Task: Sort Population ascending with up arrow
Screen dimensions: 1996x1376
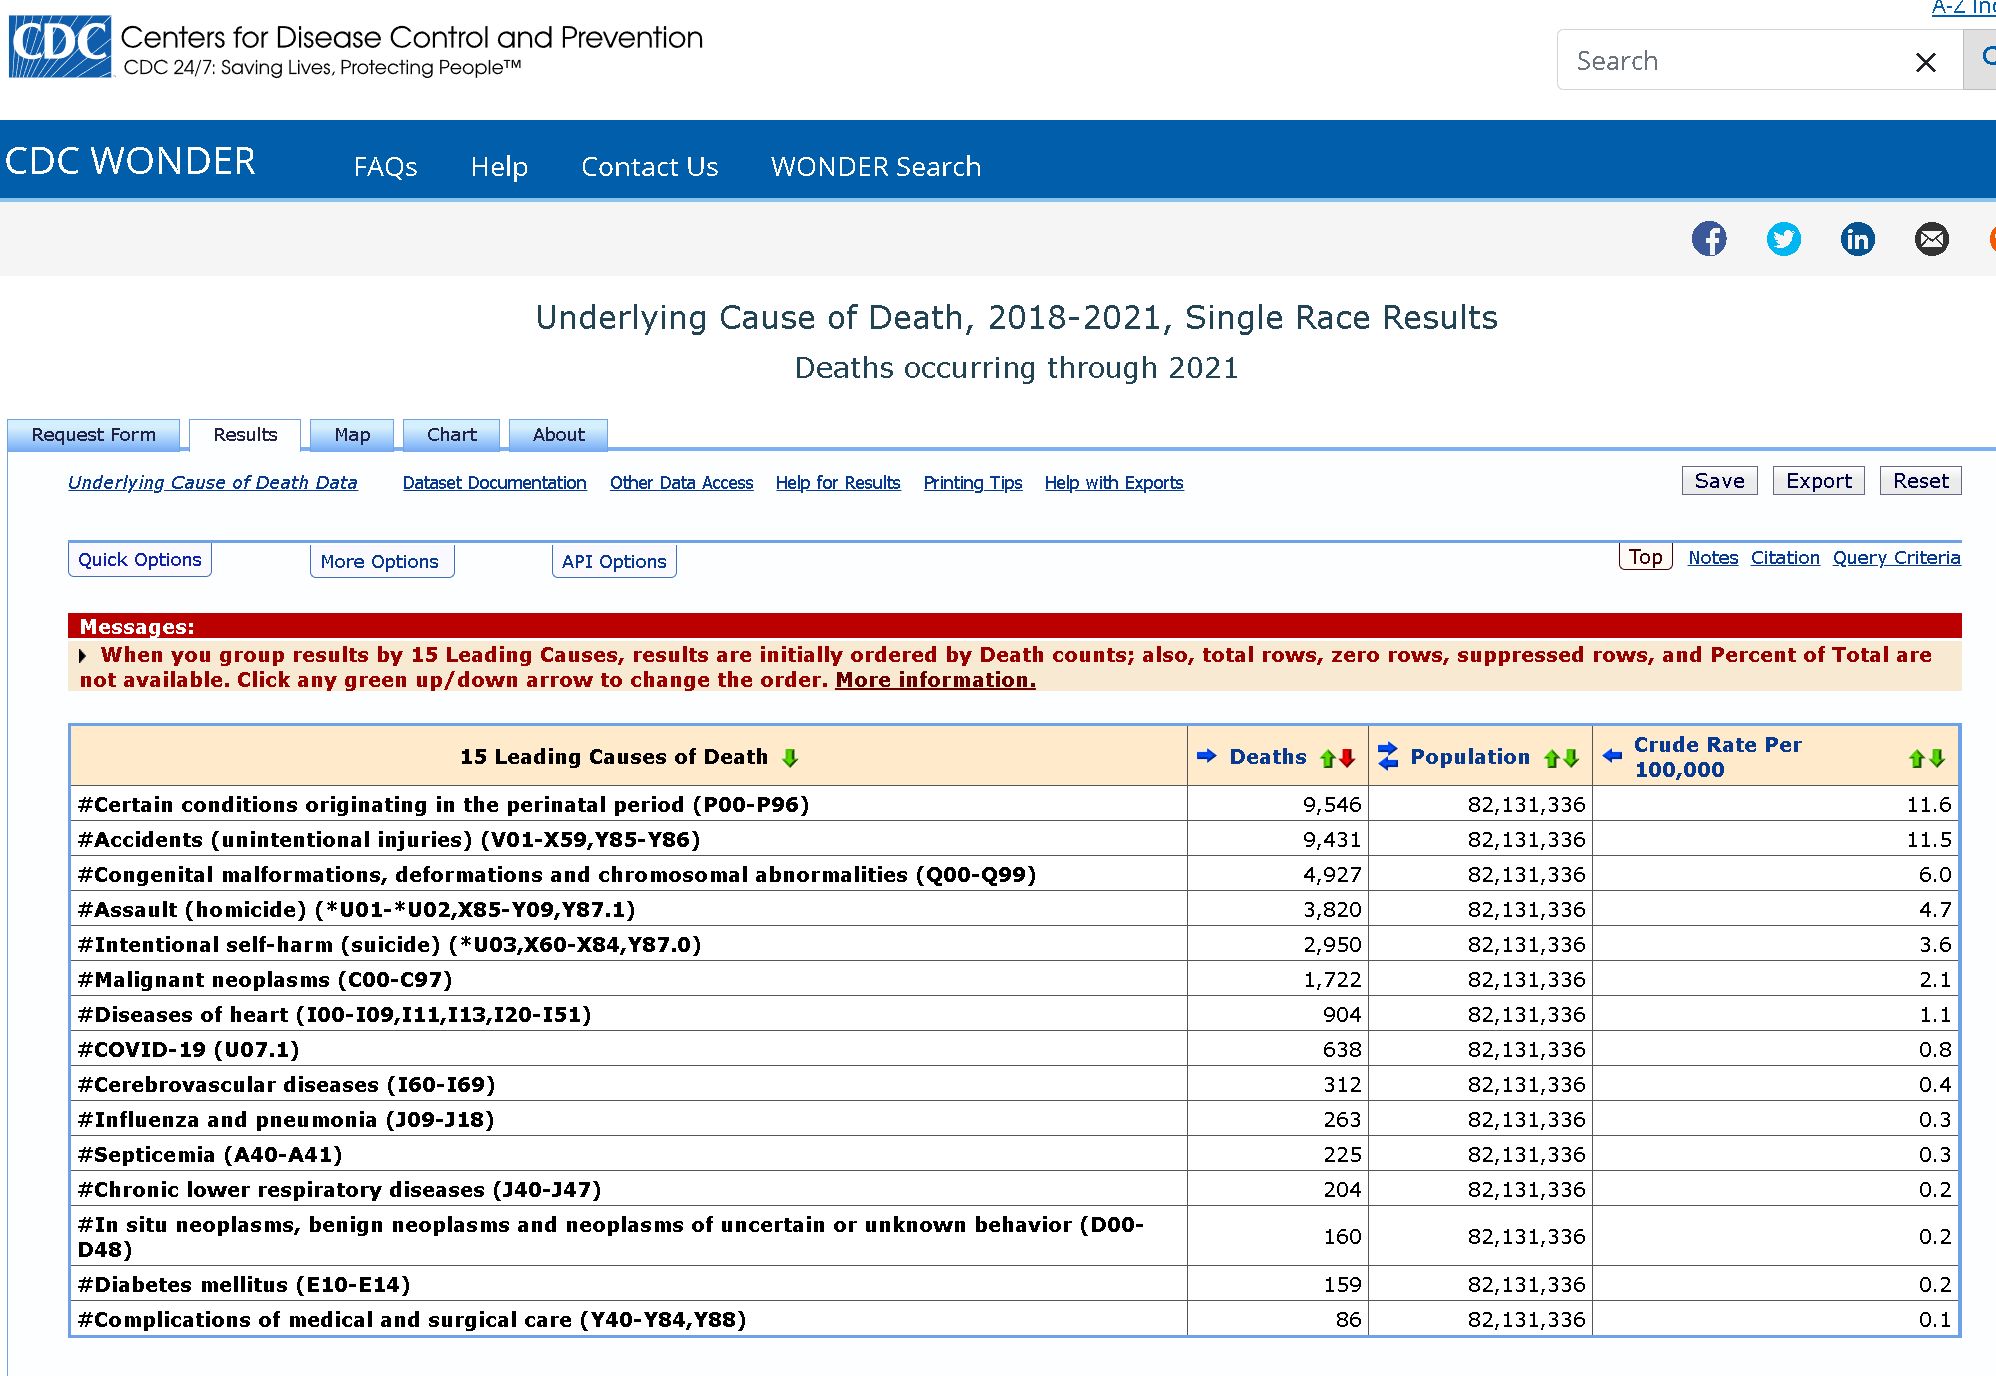Action: coord(1552,758)
